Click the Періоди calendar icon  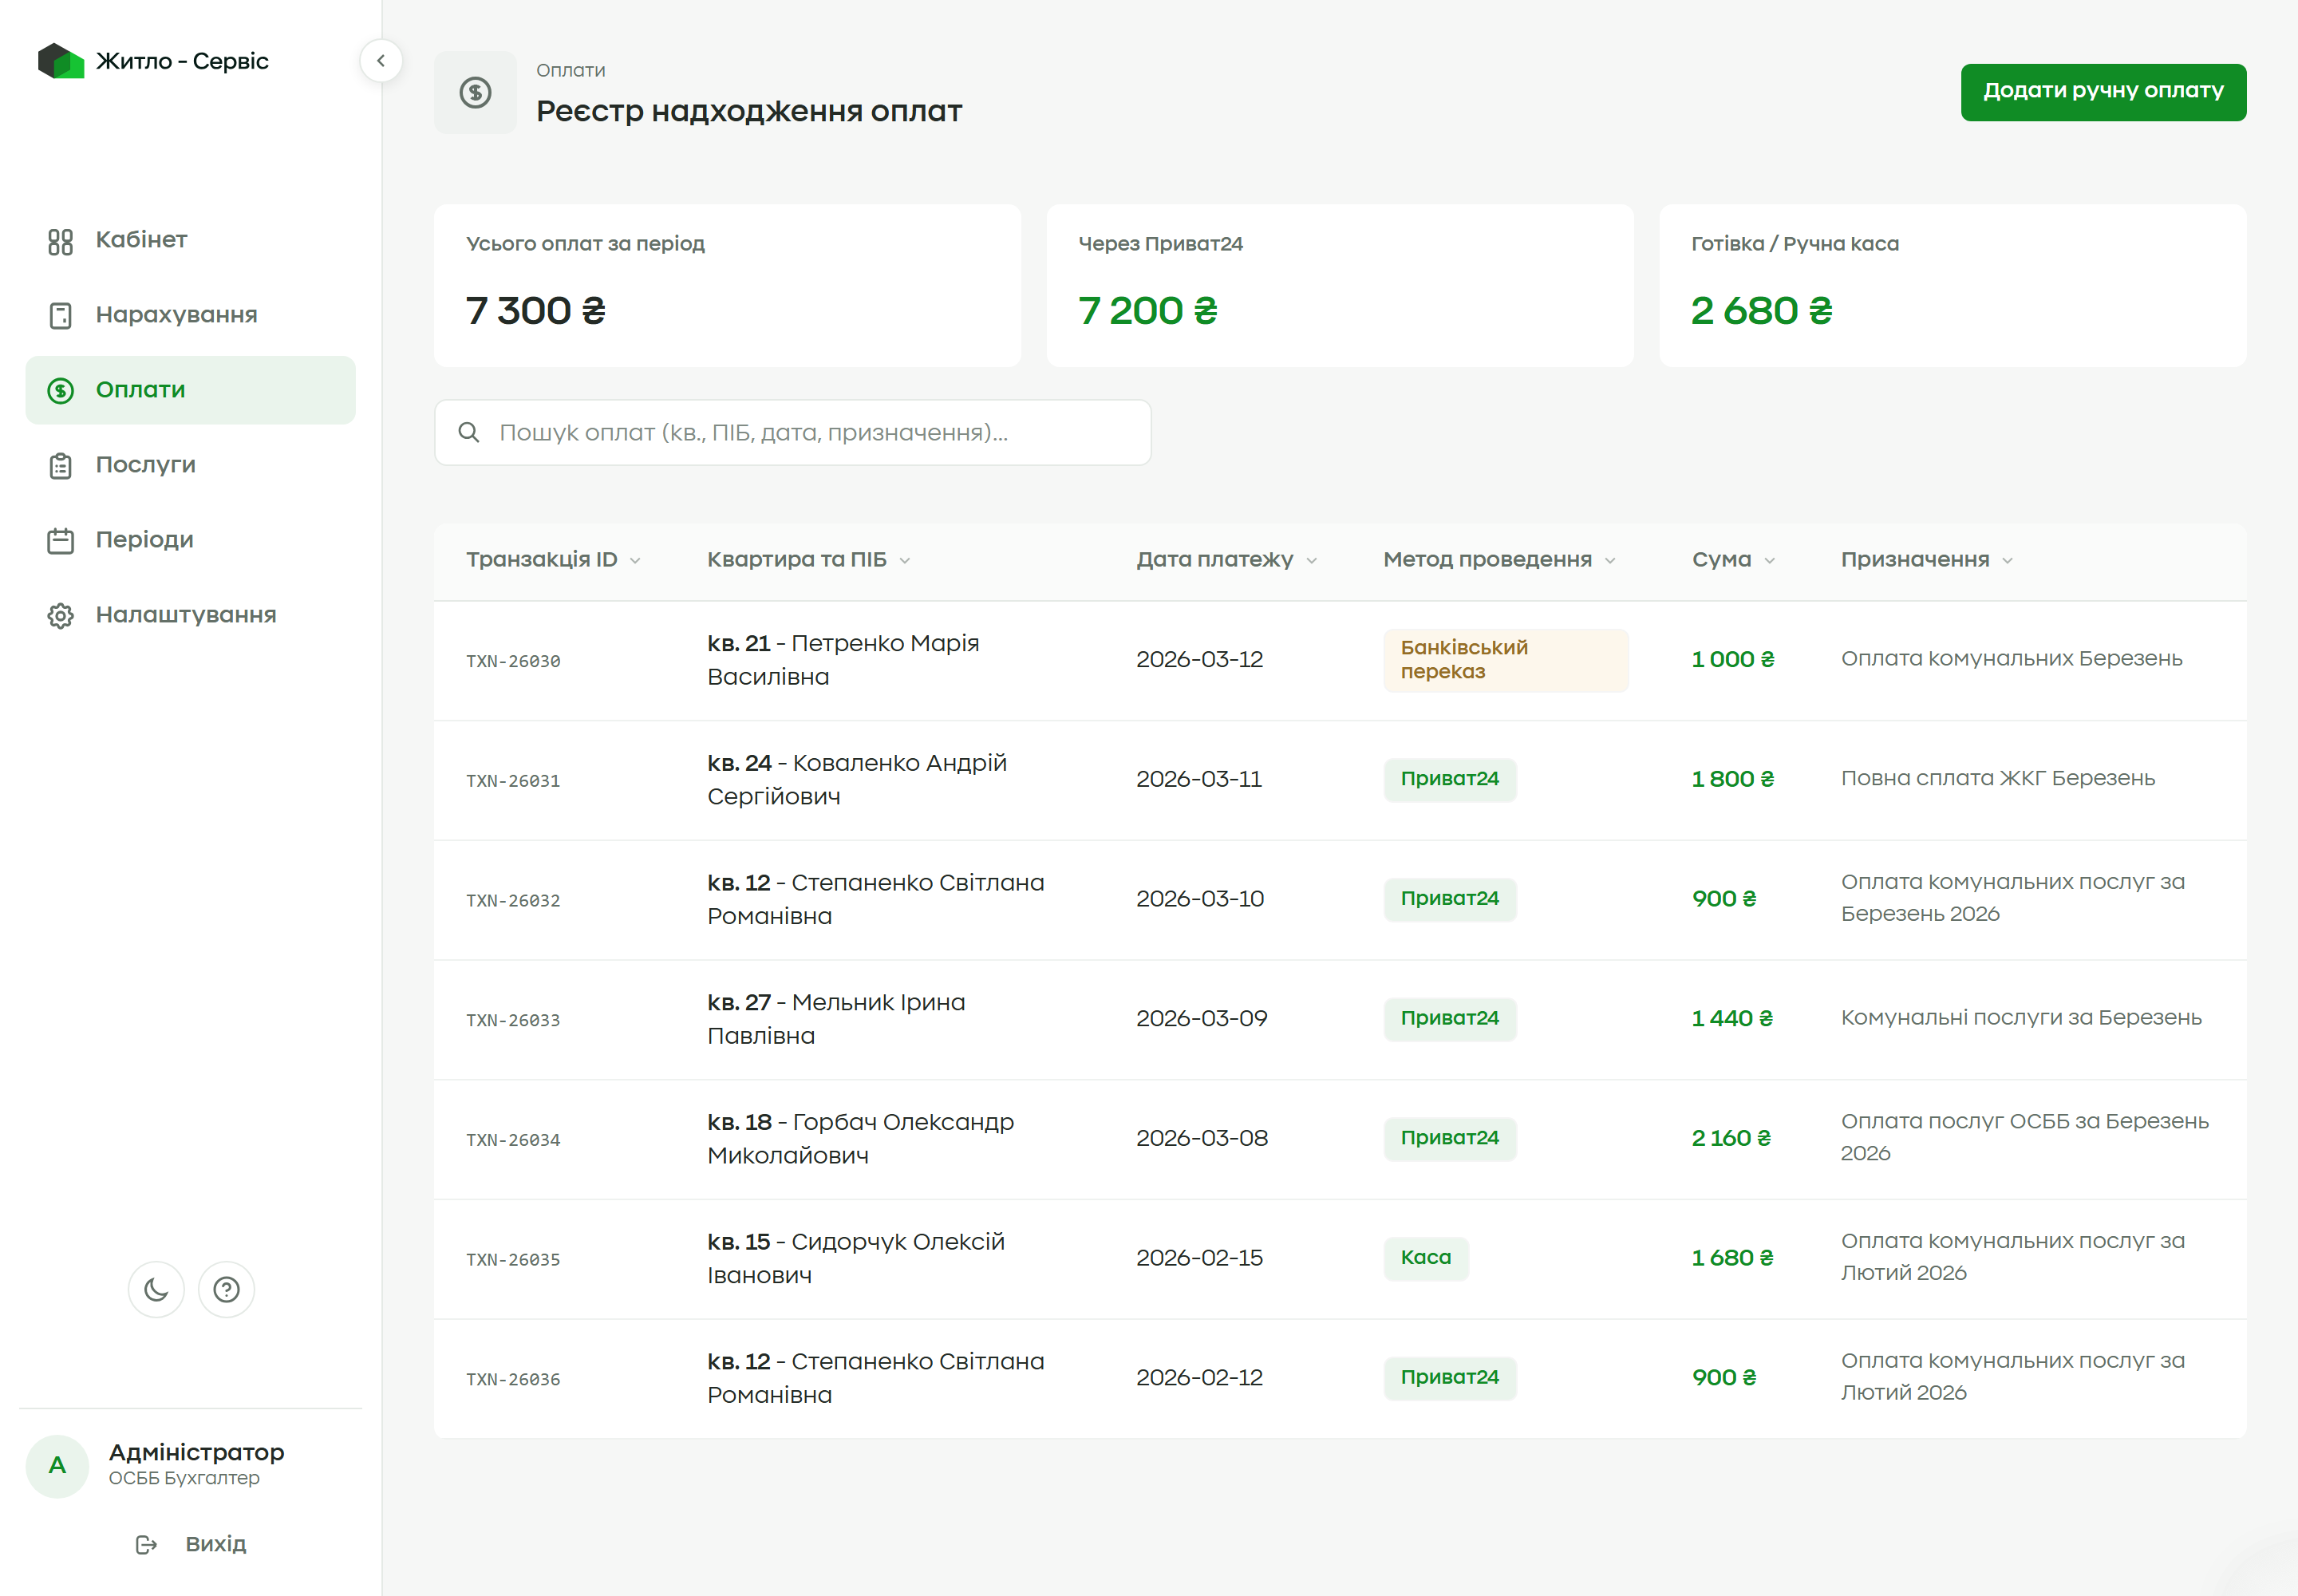tap(60, 541)
